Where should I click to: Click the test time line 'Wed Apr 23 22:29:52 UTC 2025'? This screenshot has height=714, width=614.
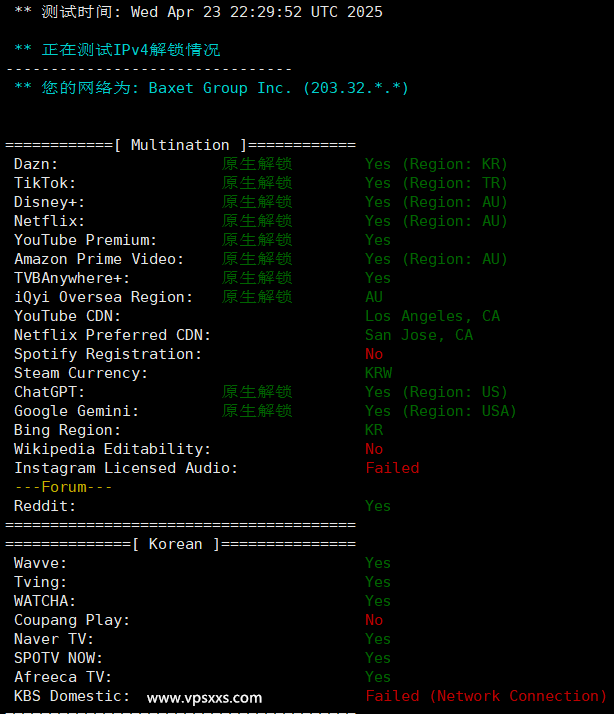[x=256, y=12]
